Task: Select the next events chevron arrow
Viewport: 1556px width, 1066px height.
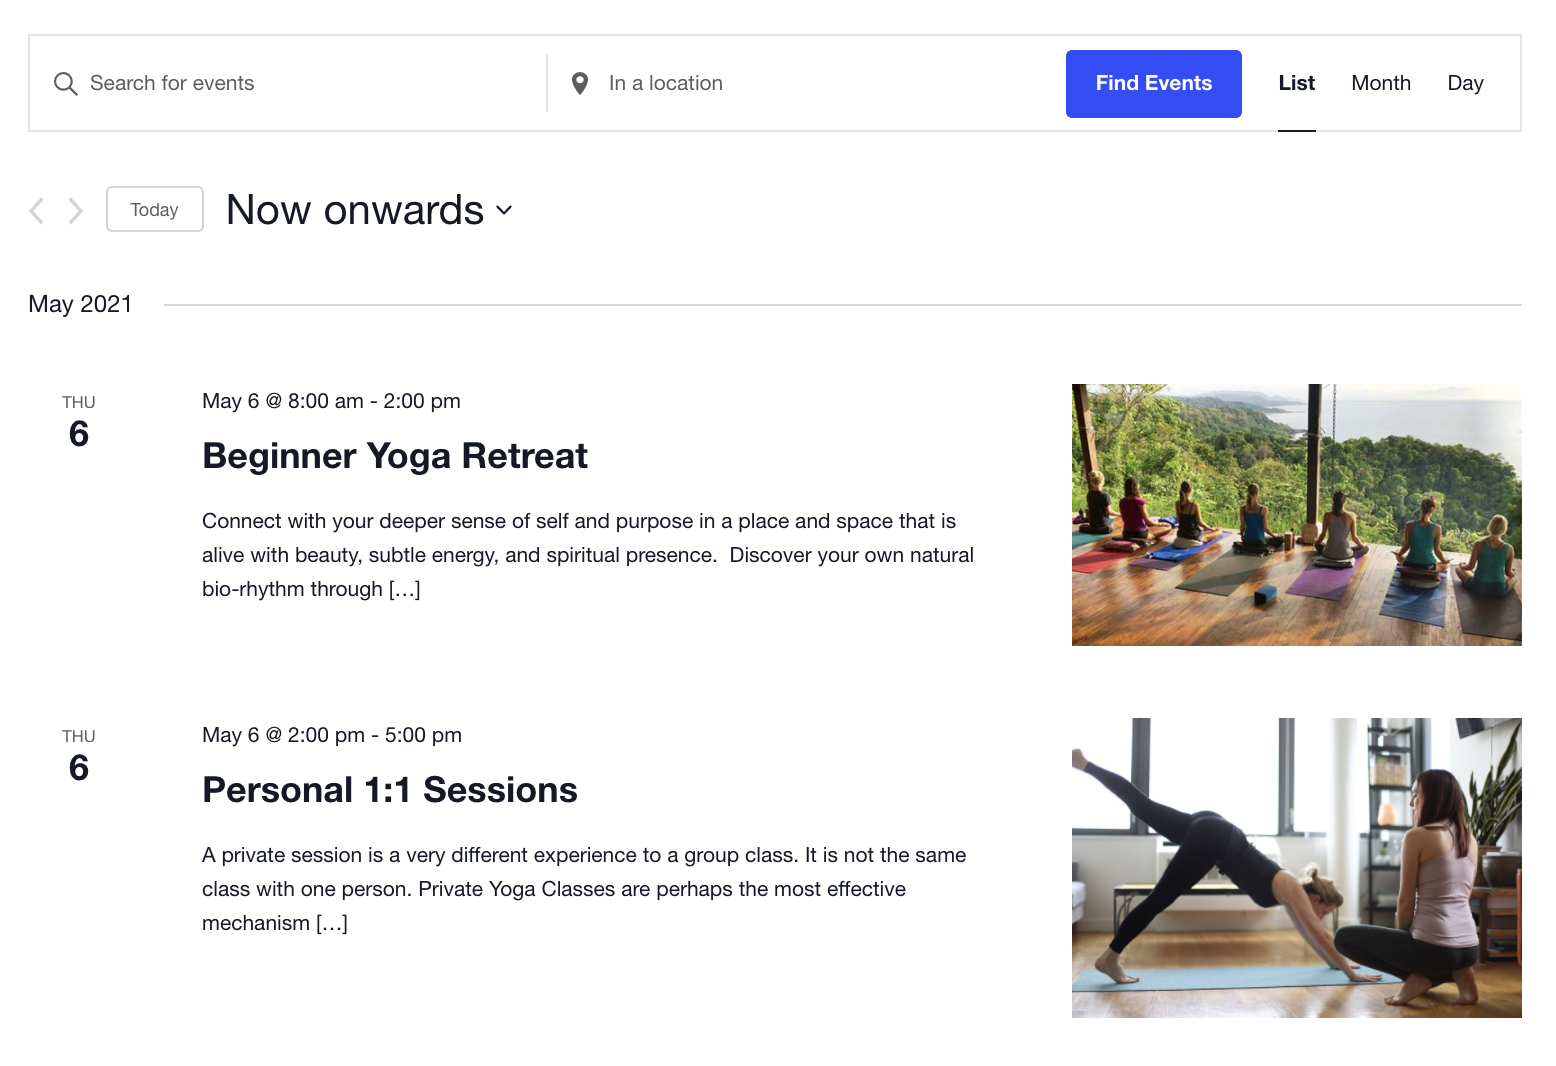Action: [76, 209]
